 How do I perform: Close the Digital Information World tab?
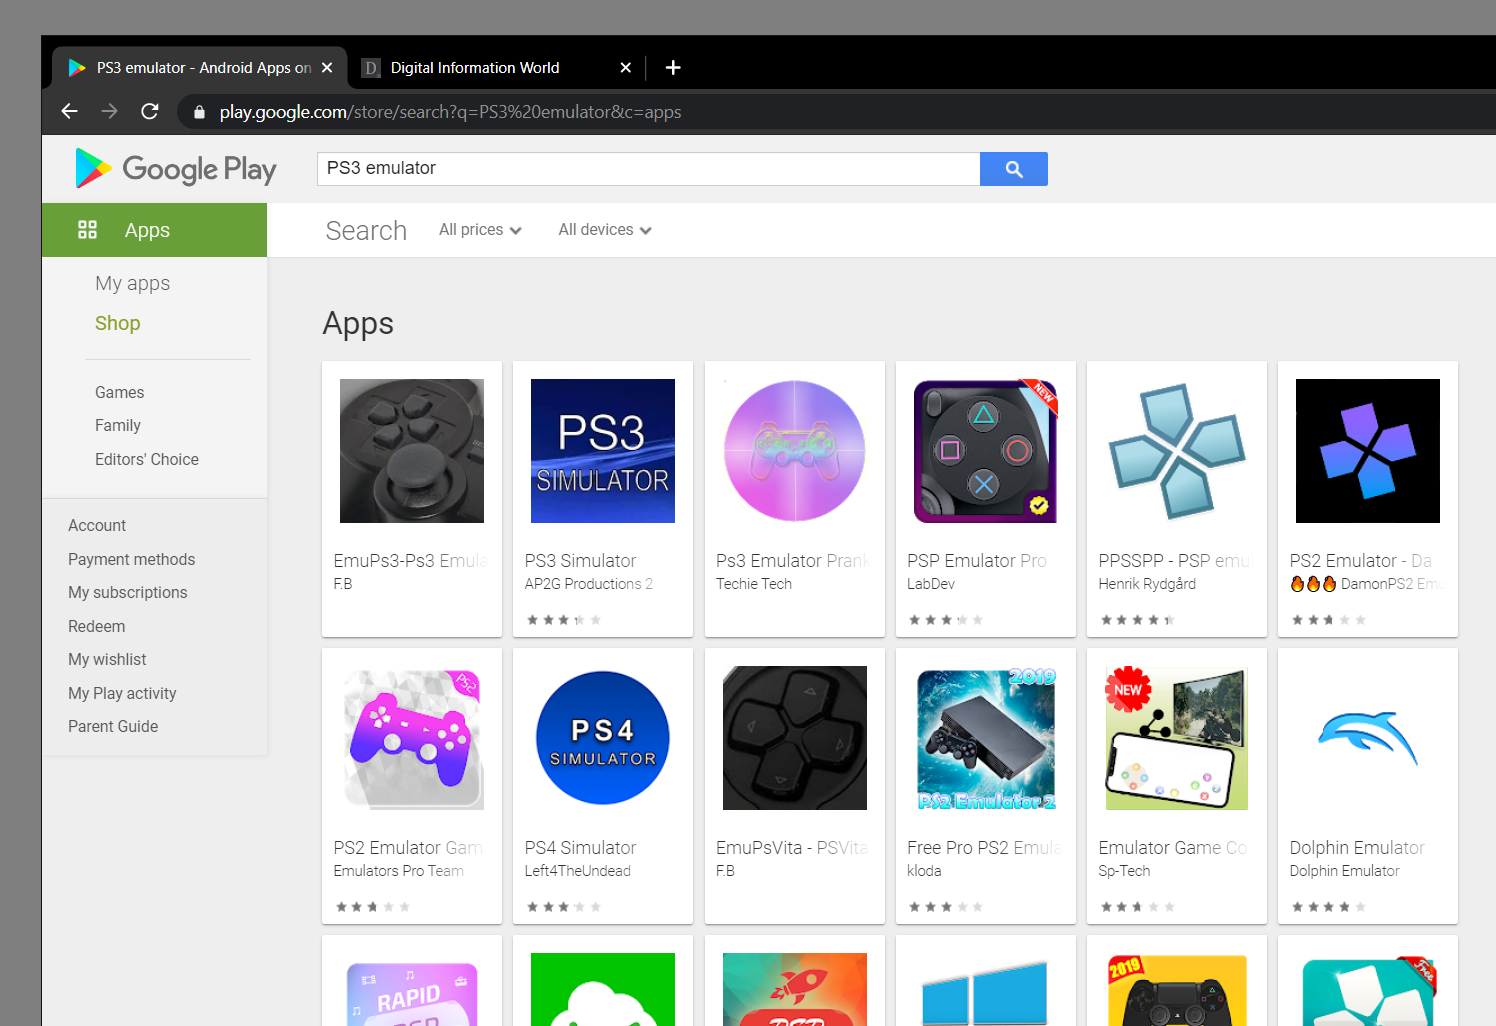click(x=626, y=68)
